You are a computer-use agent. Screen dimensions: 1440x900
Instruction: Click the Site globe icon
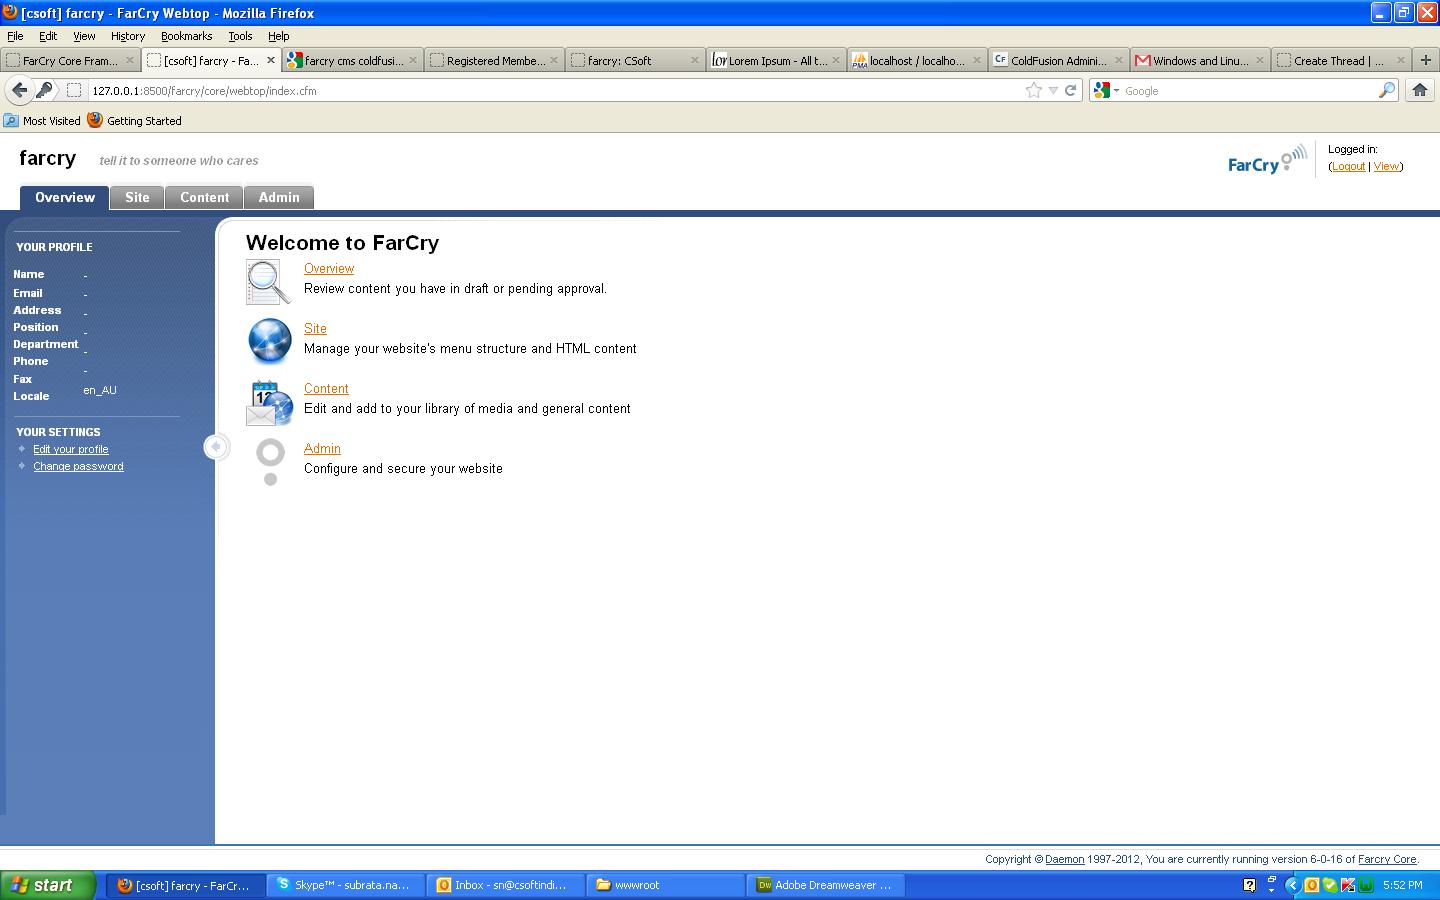269,341
